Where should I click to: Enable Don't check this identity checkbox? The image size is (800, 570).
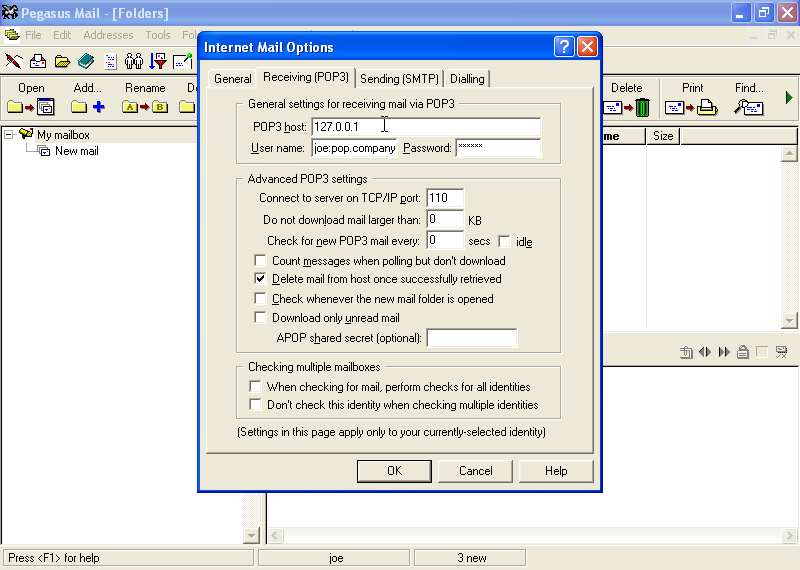click(255, 405)
